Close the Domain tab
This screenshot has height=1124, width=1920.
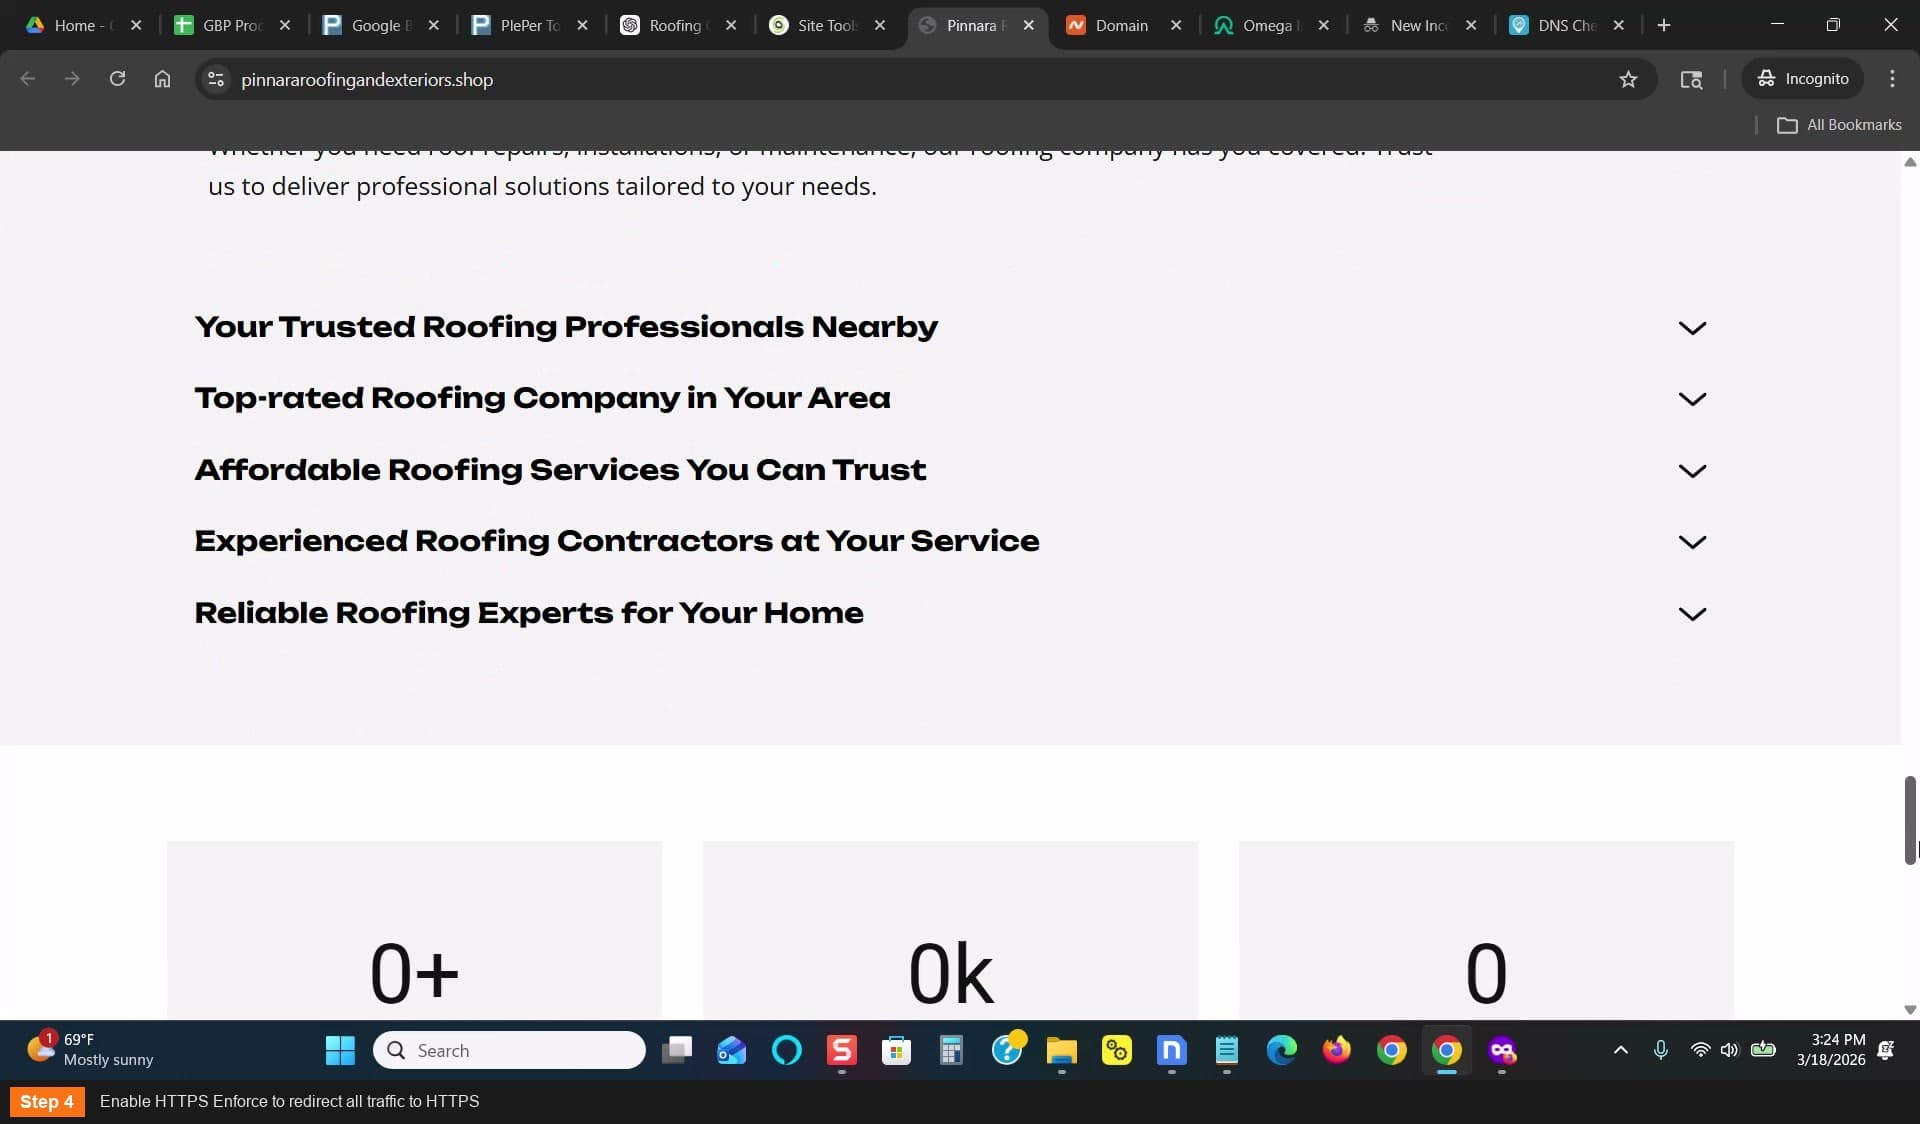1176,25
